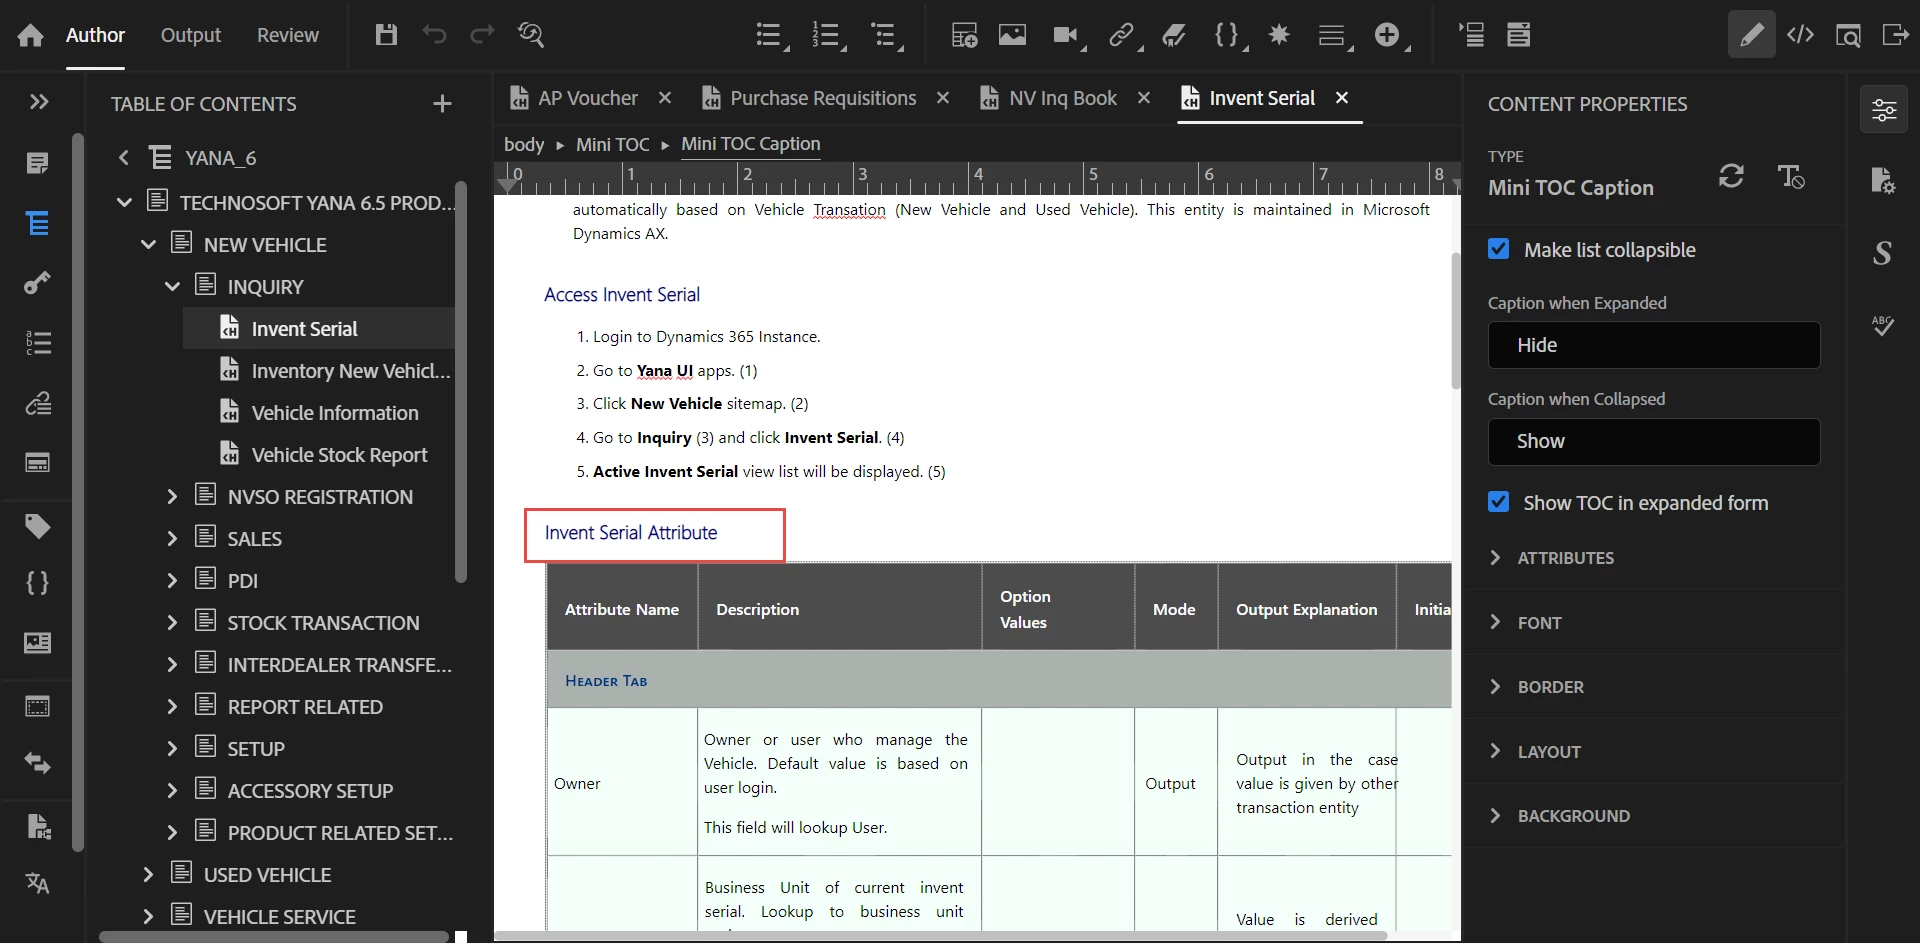Screen dimensions: 1920x944
Task: Click Caption when Collapsed field Show
Action: pyautogui.click(x=1654, y=441)
